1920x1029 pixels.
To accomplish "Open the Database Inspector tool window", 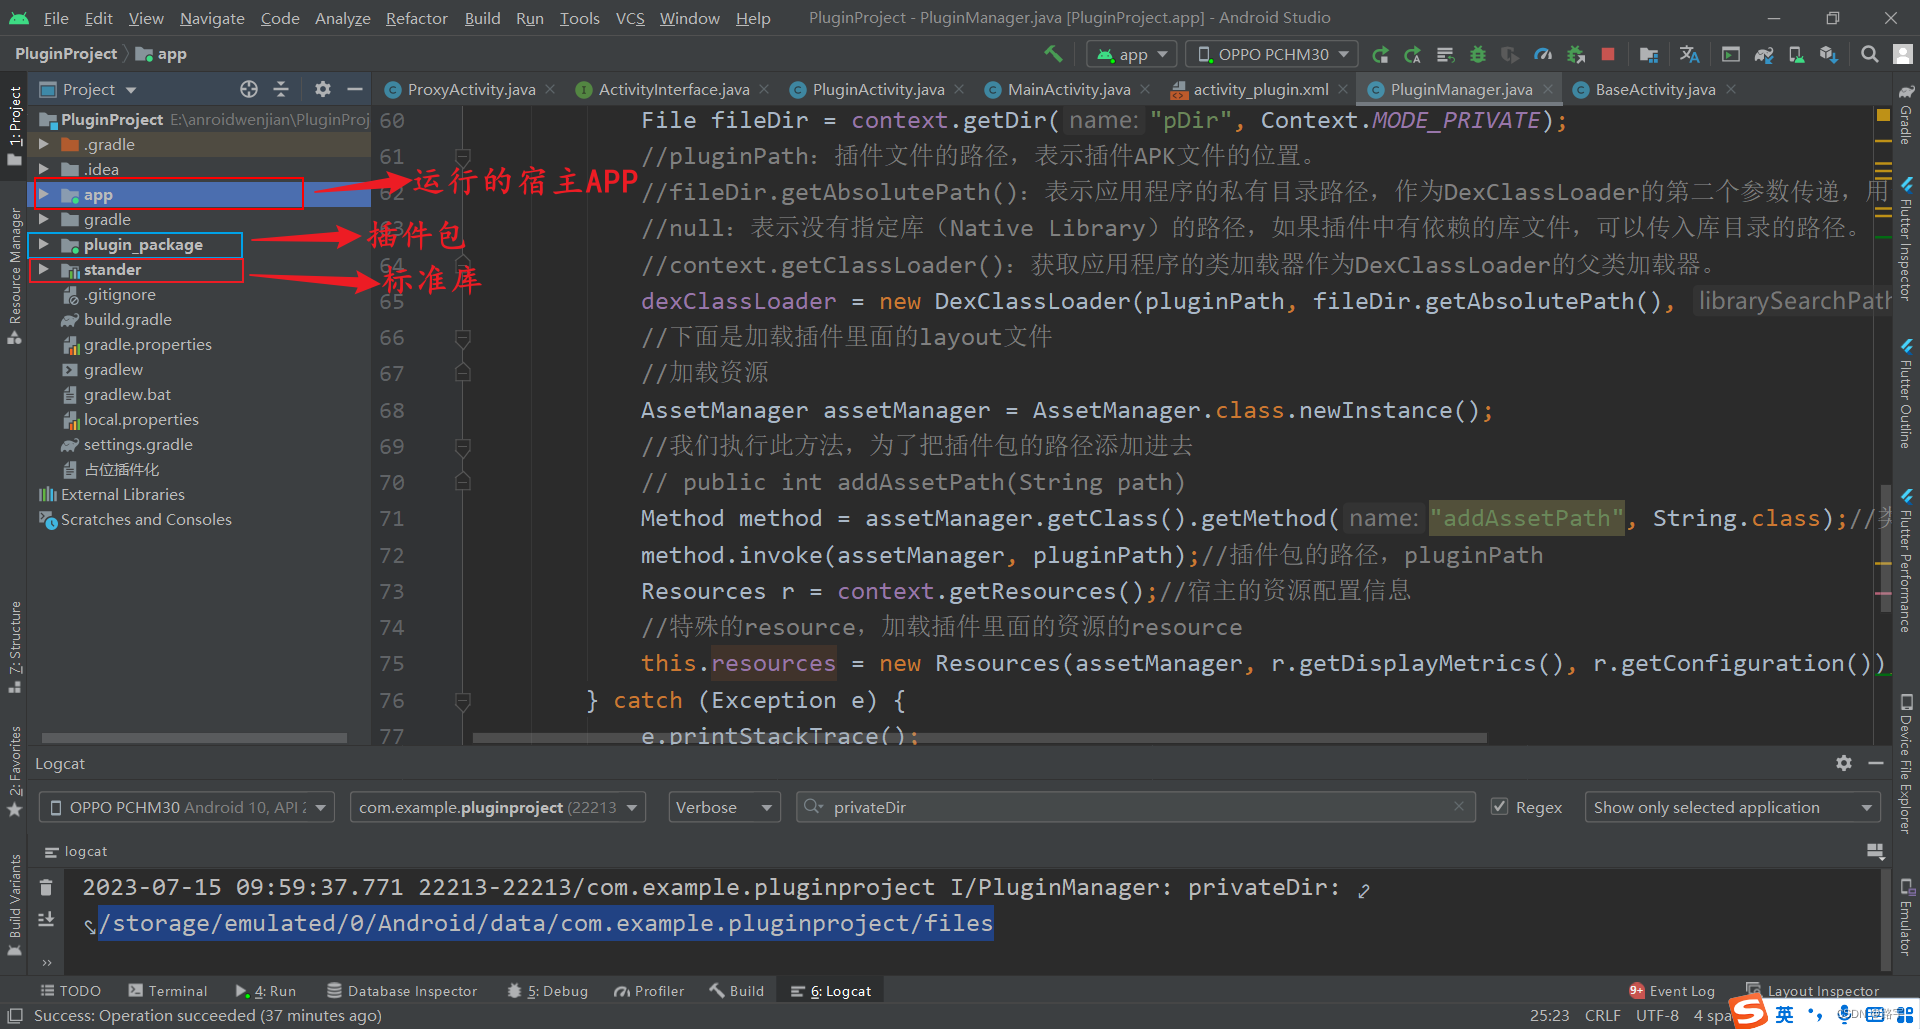I will point(402,991).
